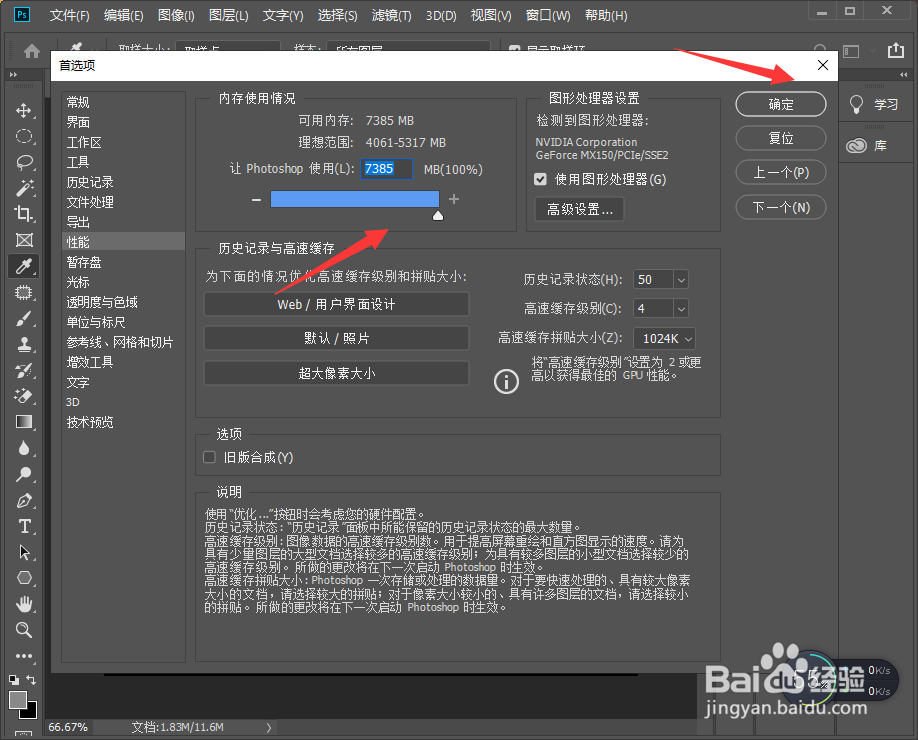Expand status bar info chevron
918x740 pixels.
pyautogui.click(x=269, y=727)
